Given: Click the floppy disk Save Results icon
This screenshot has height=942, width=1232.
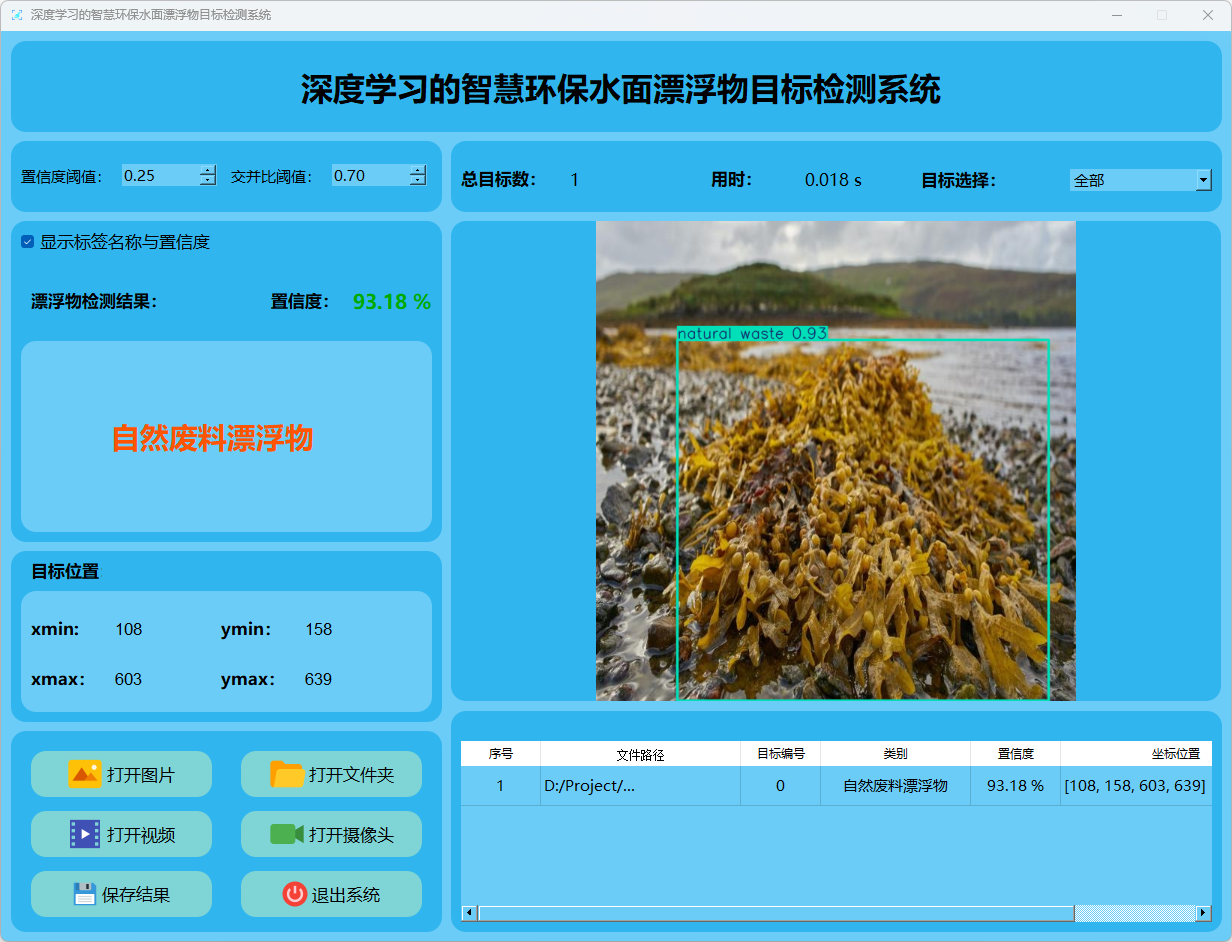Looking at the screenshot, I should 85,894.
